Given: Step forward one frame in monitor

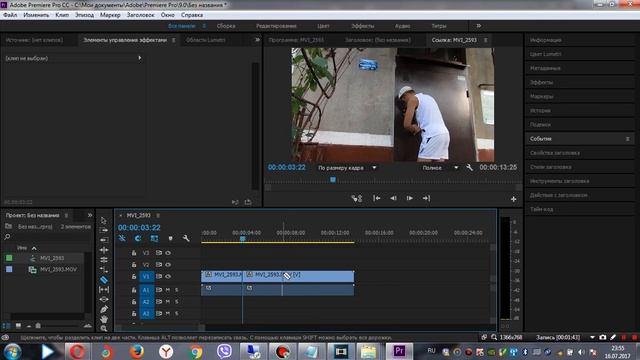Looking at the screenshot, I should click(x=409, y=198).
